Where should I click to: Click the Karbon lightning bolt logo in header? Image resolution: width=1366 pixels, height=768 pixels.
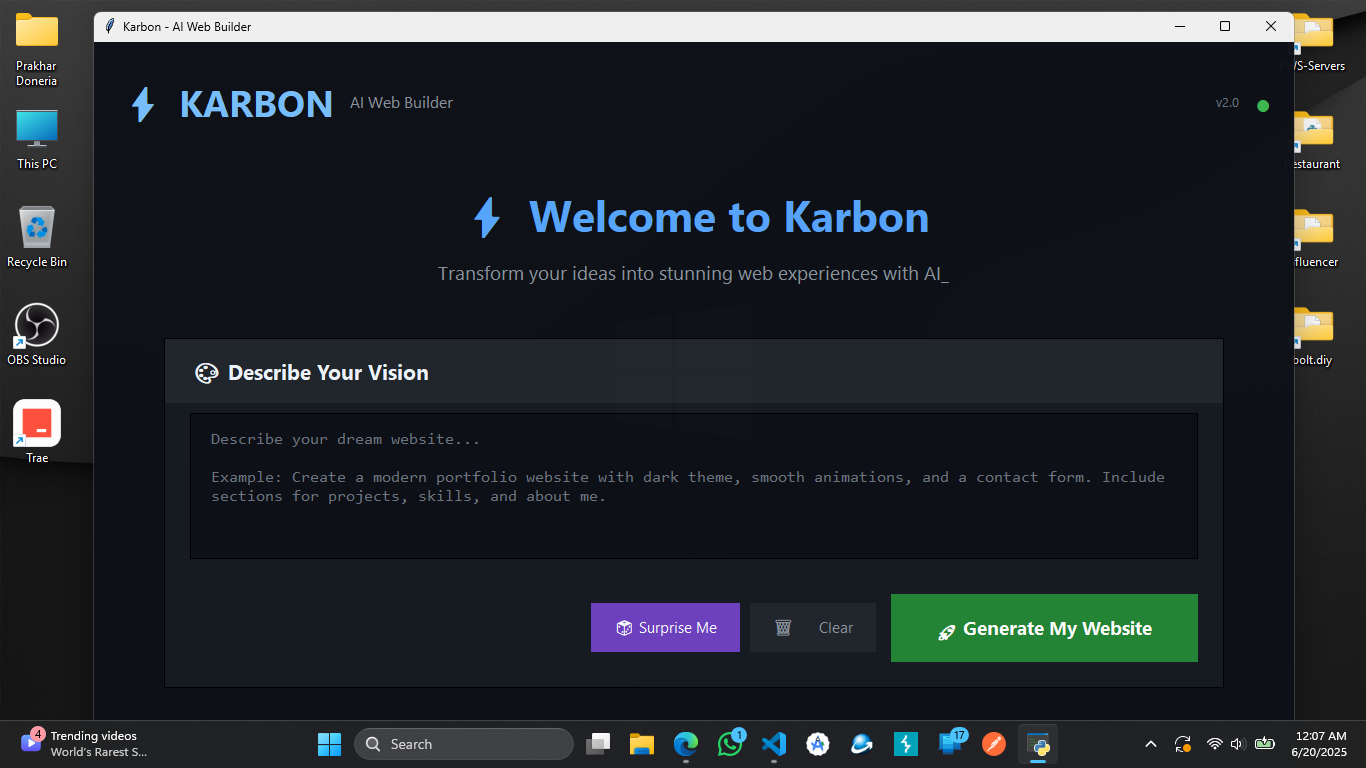(144, 104)
